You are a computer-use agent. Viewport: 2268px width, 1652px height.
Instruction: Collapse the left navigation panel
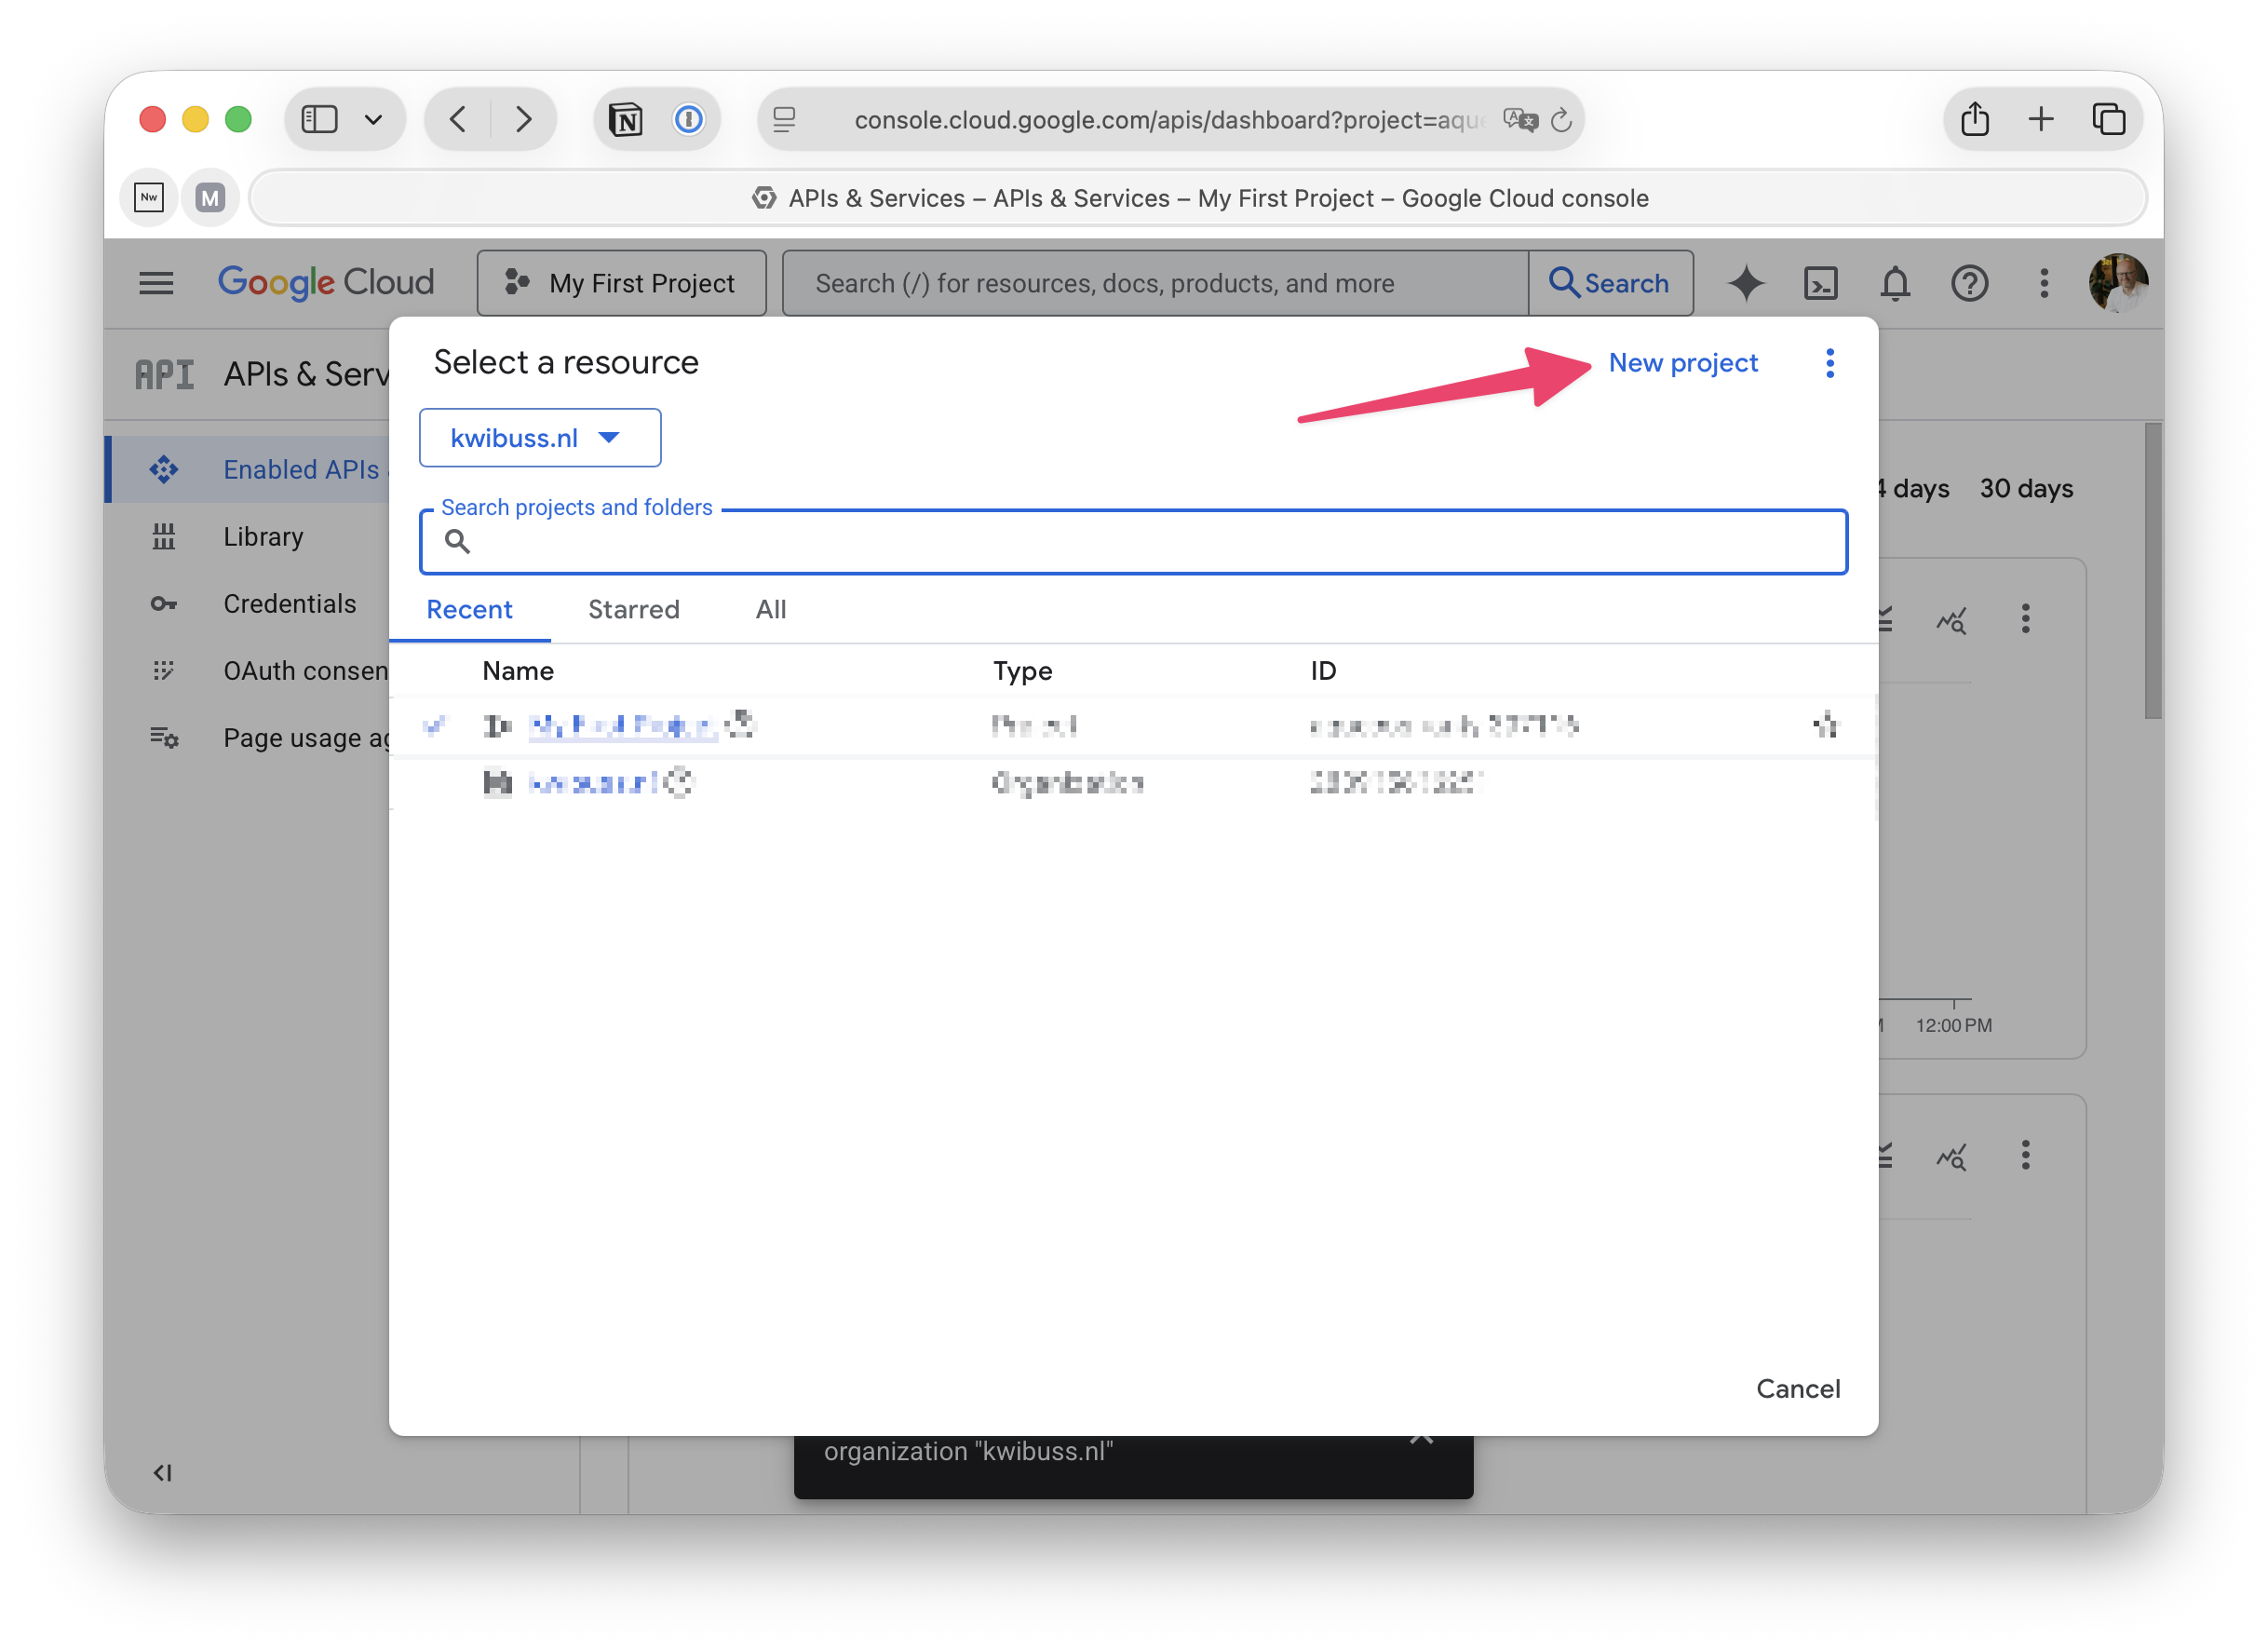[x=162, y=1472]
